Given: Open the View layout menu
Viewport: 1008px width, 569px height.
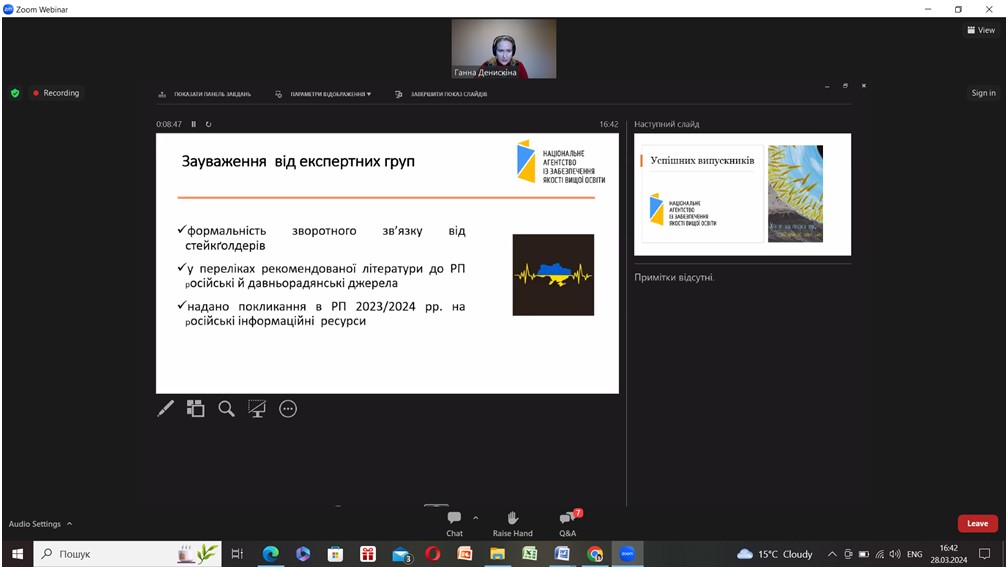Looking at the screenshot, I should tap(980, 30).
